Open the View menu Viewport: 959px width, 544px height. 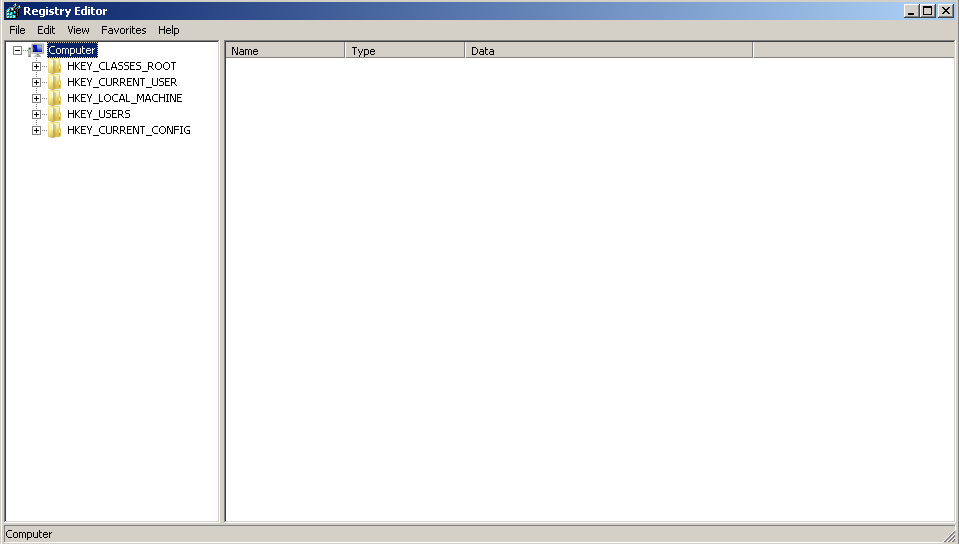[x=78, y=30]
